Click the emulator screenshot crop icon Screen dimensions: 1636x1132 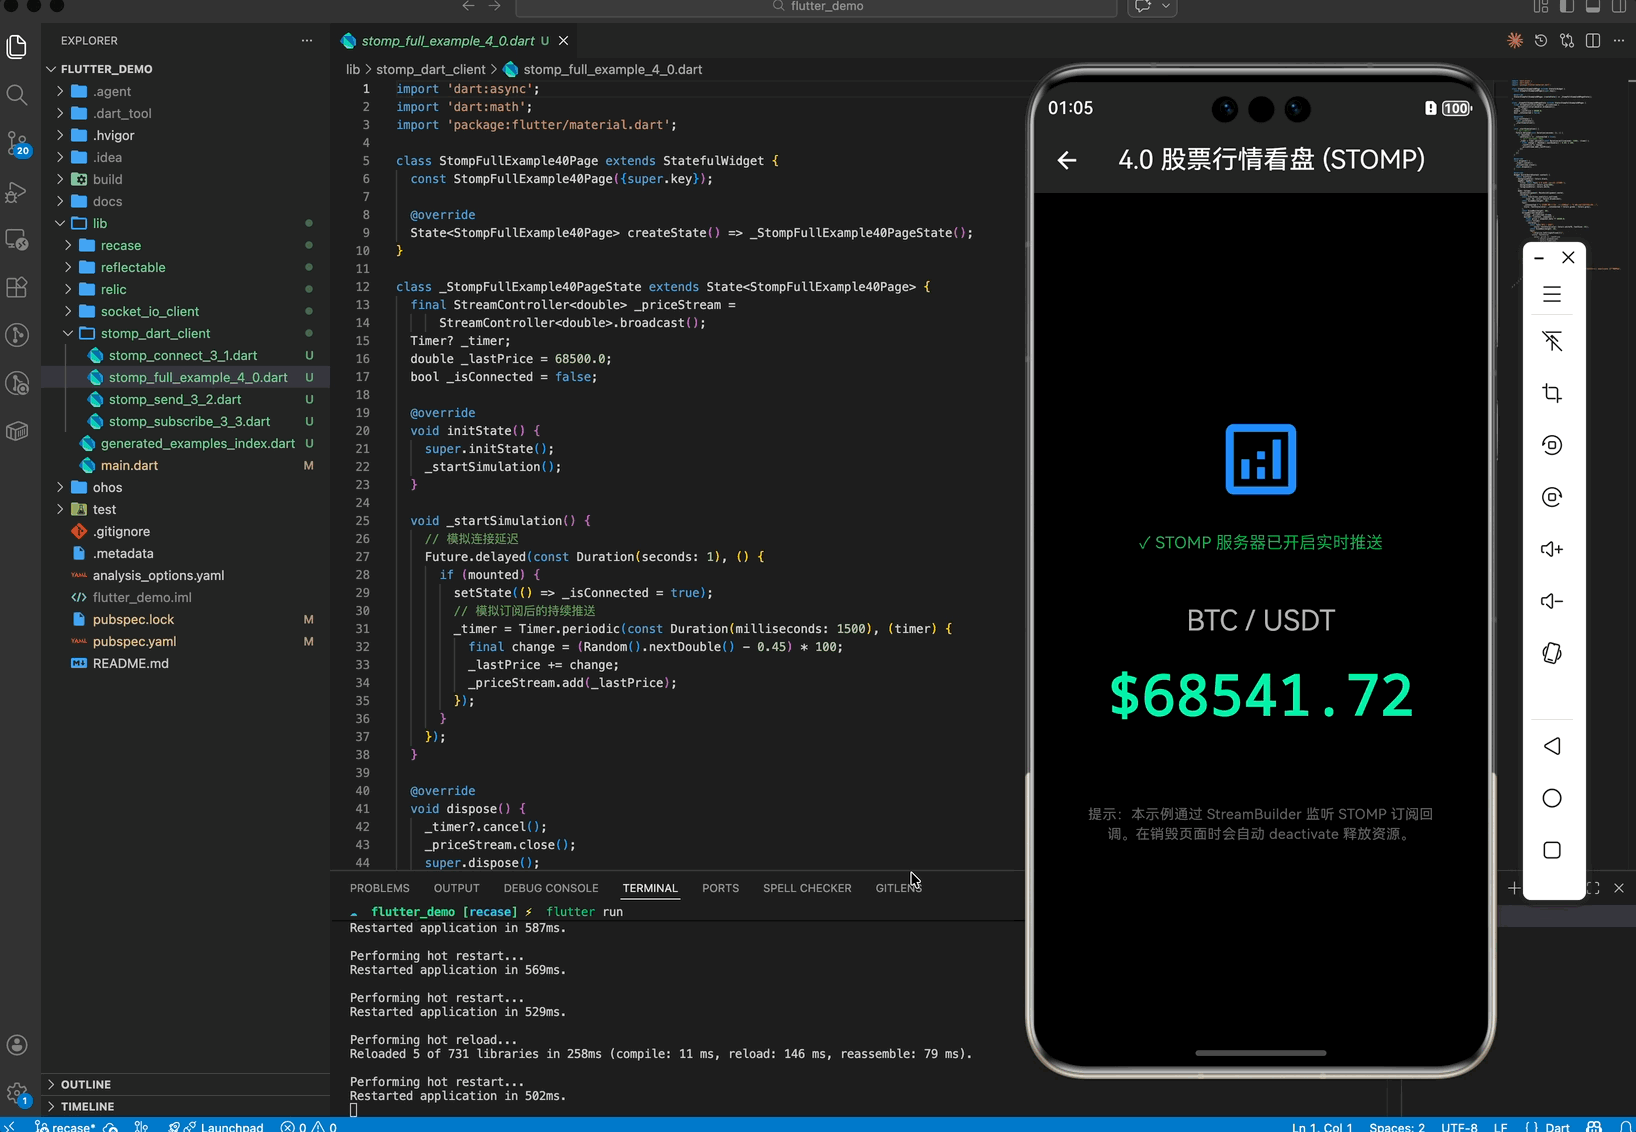pyautogui.click(x=1552, y=393)
